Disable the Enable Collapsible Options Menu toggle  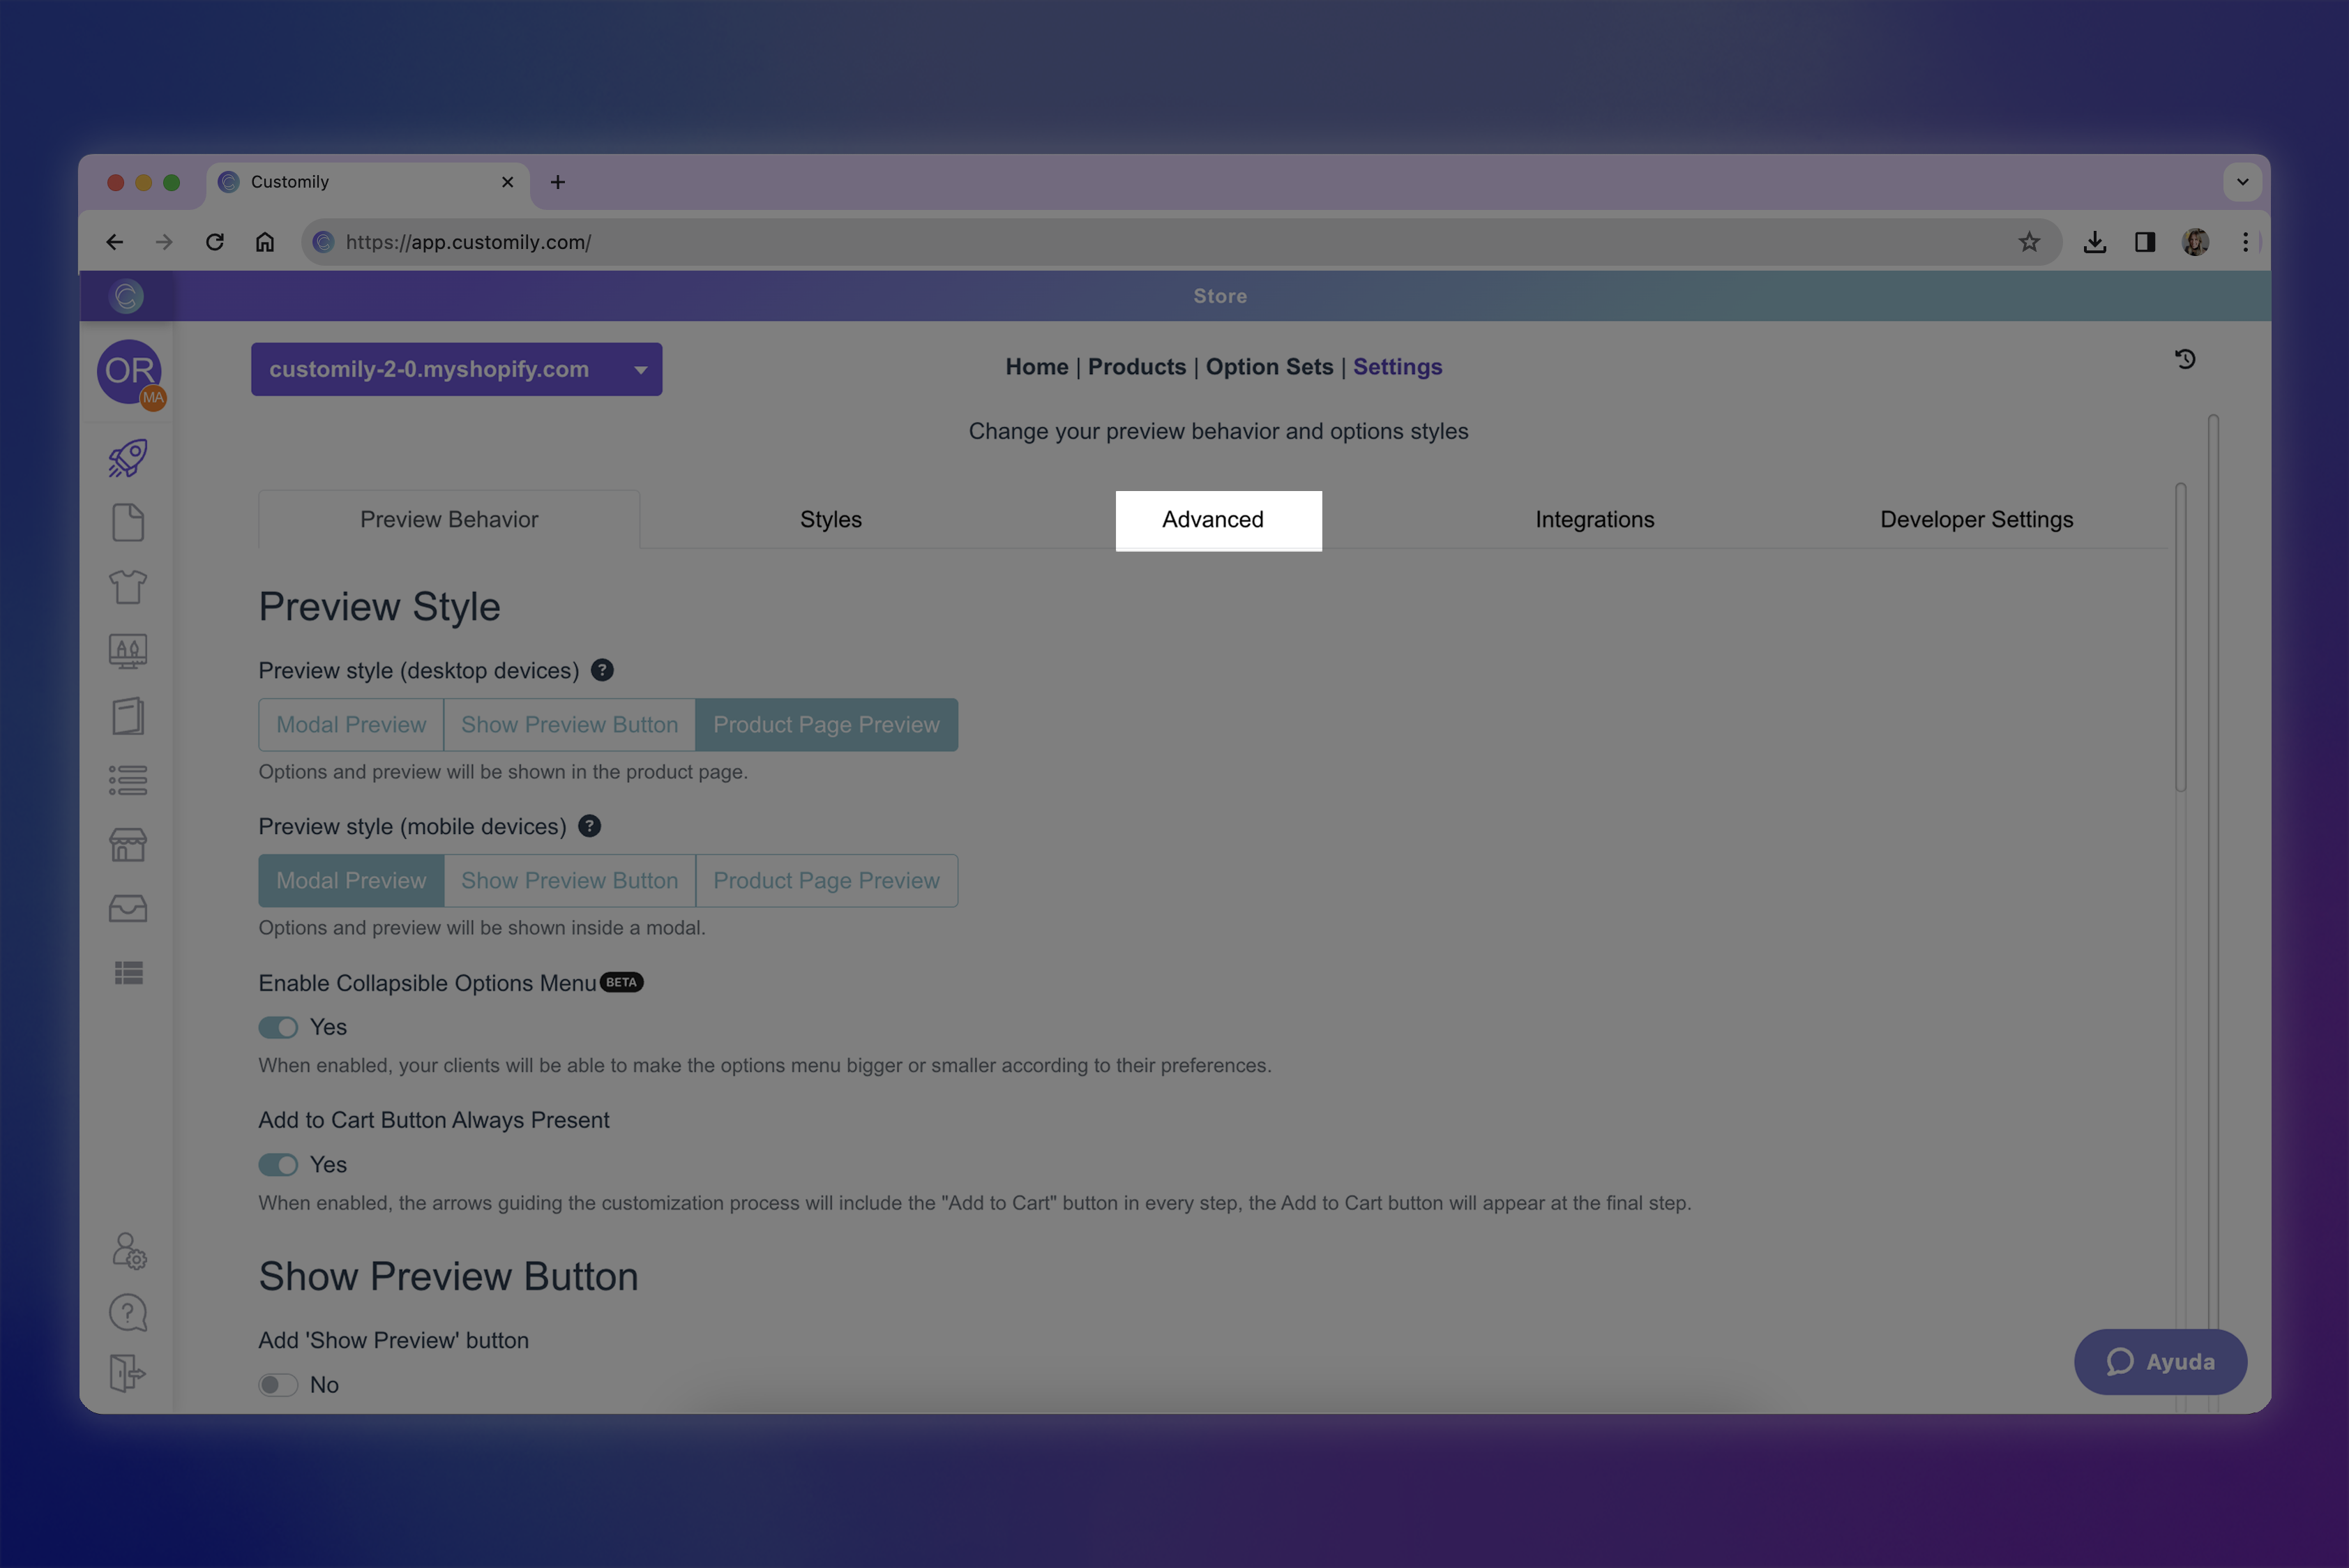click(x=278, y=1027)
